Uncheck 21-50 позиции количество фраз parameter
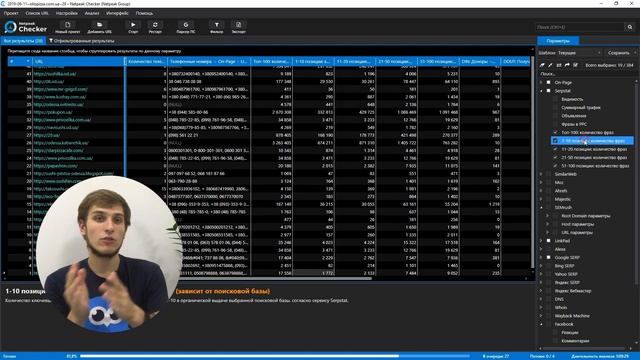The image size is (640, 360). click(555, 157)
